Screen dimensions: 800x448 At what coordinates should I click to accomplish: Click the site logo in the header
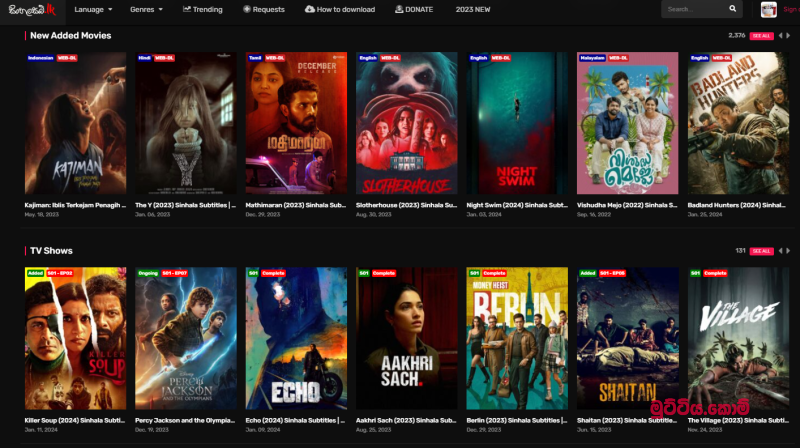pyautogui.click(x=33, y=9)
